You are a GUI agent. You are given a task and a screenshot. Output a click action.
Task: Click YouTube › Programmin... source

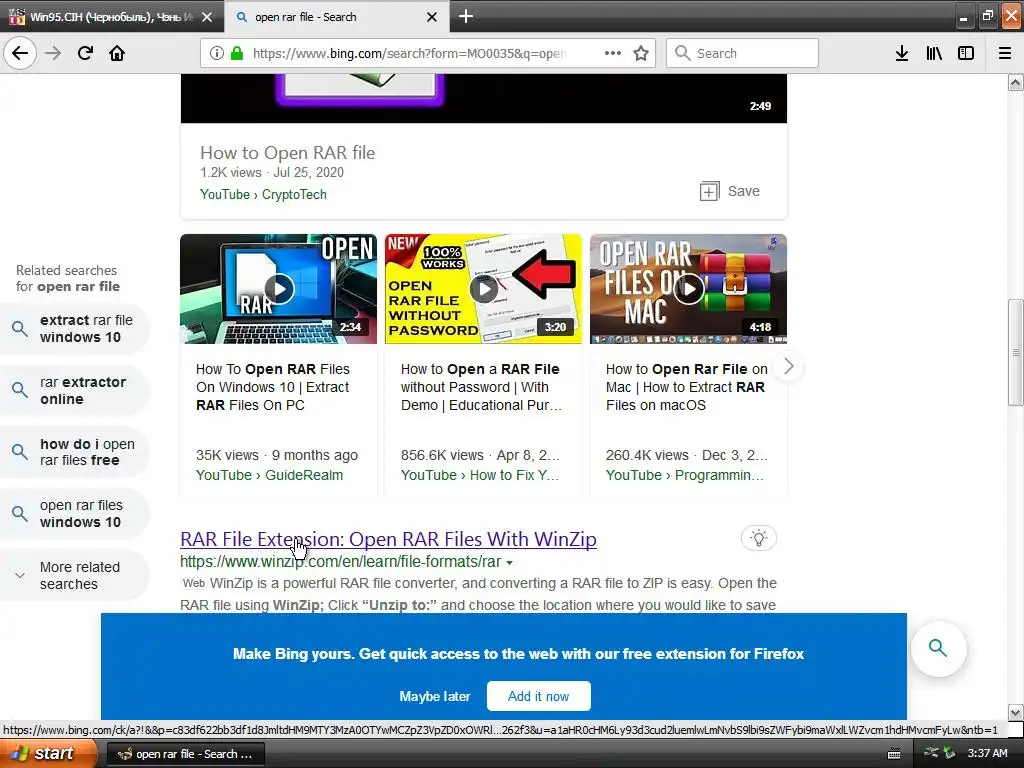point(684,475)
